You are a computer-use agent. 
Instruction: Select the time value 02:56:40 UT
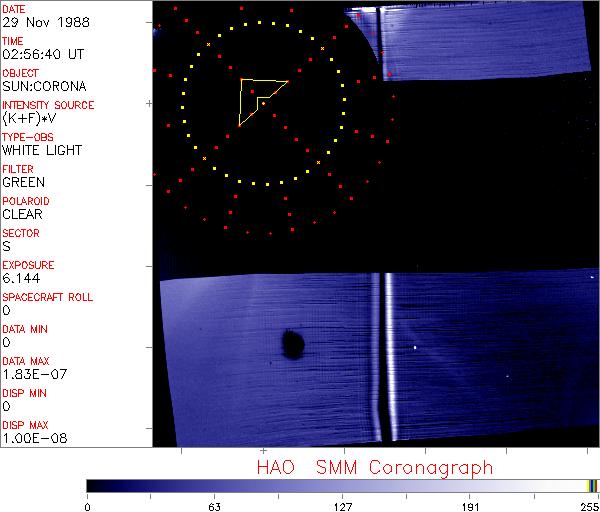coord(44,54)
